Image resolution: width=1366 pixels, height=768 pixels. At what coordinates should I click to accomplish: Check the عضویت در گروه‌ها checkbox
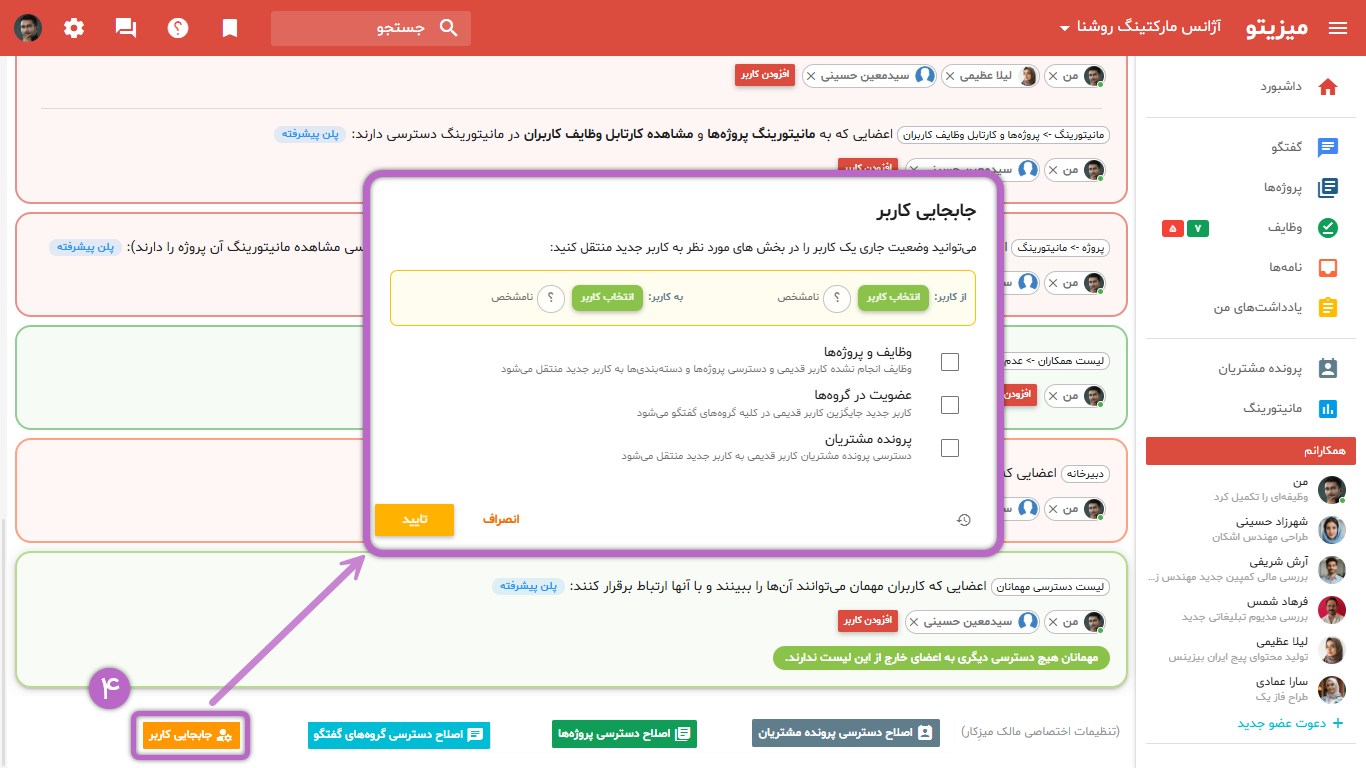[x=950, y=405]
